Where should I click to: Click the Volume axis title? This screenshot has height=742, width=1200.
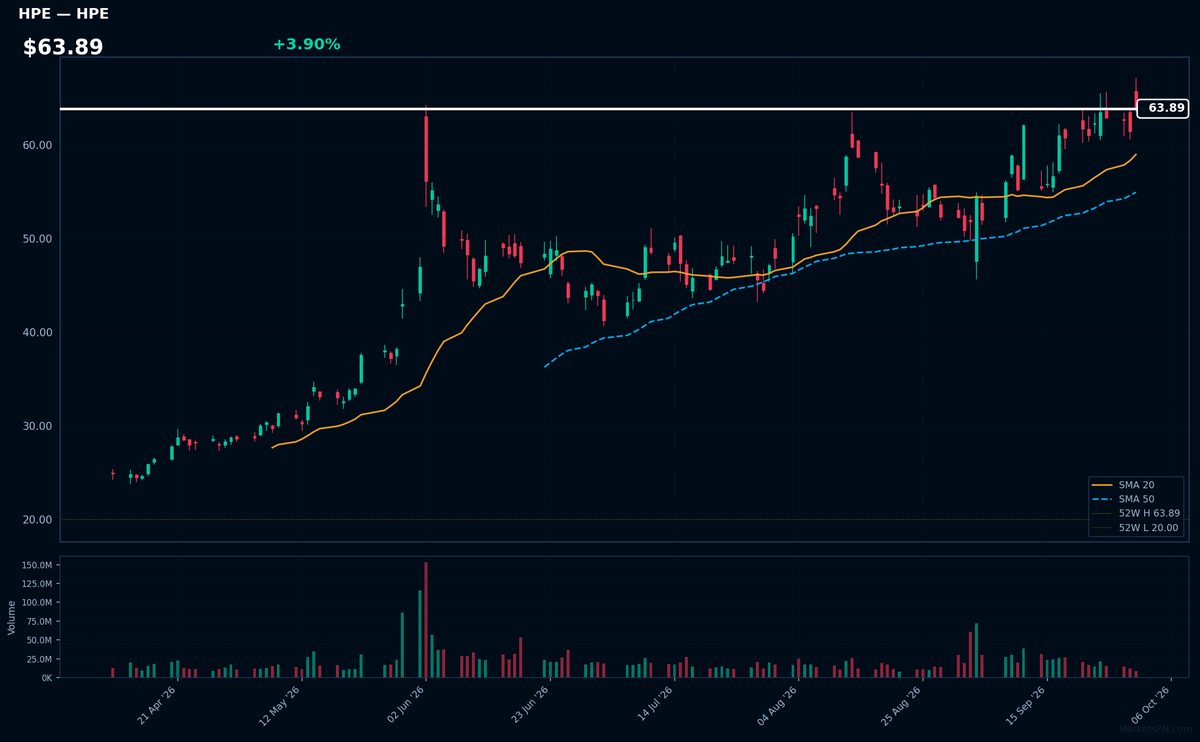coord(12,618)
